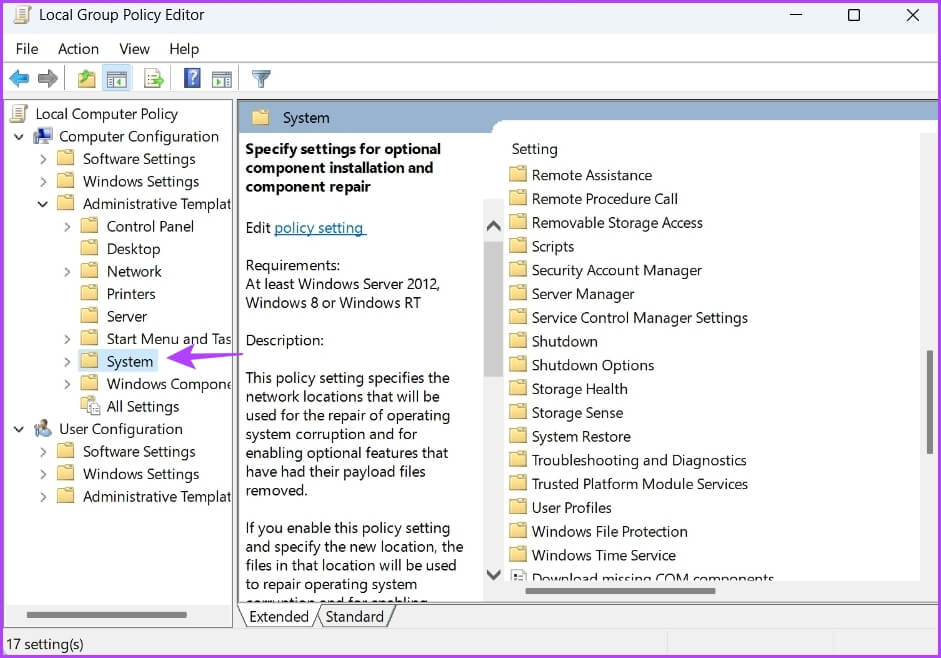Select Storage Health in list

pos(579,388)
